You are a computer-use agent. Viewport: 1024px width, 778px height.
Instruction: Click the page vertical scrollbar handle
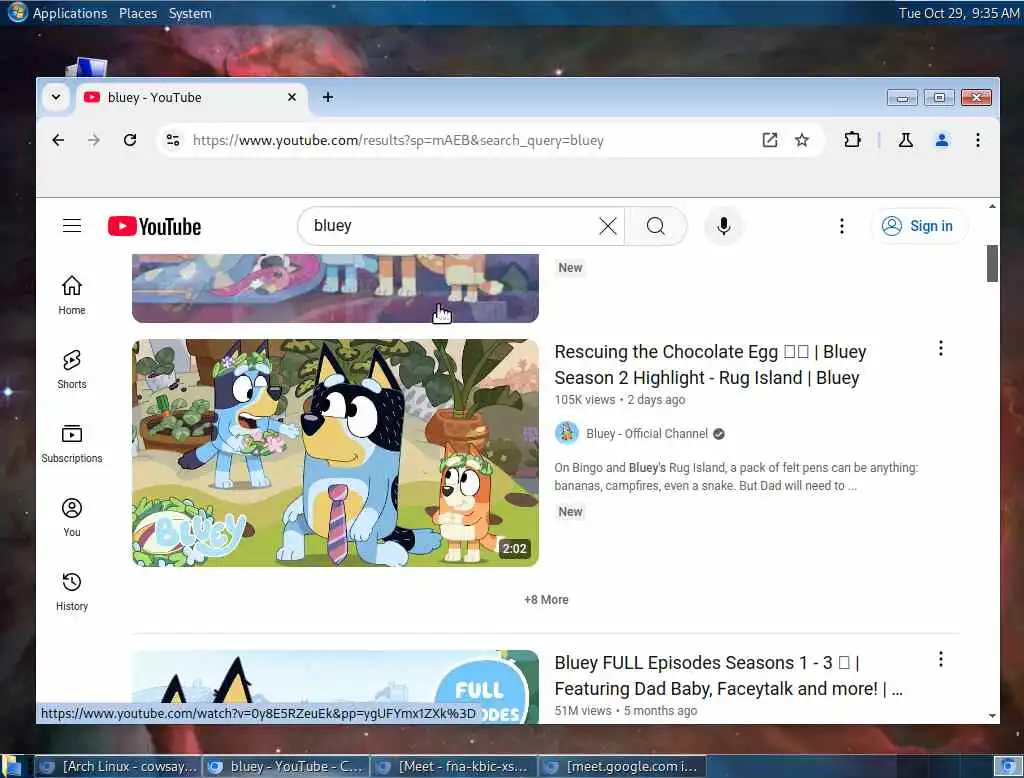pyautogui.click(x=992, y=263)
